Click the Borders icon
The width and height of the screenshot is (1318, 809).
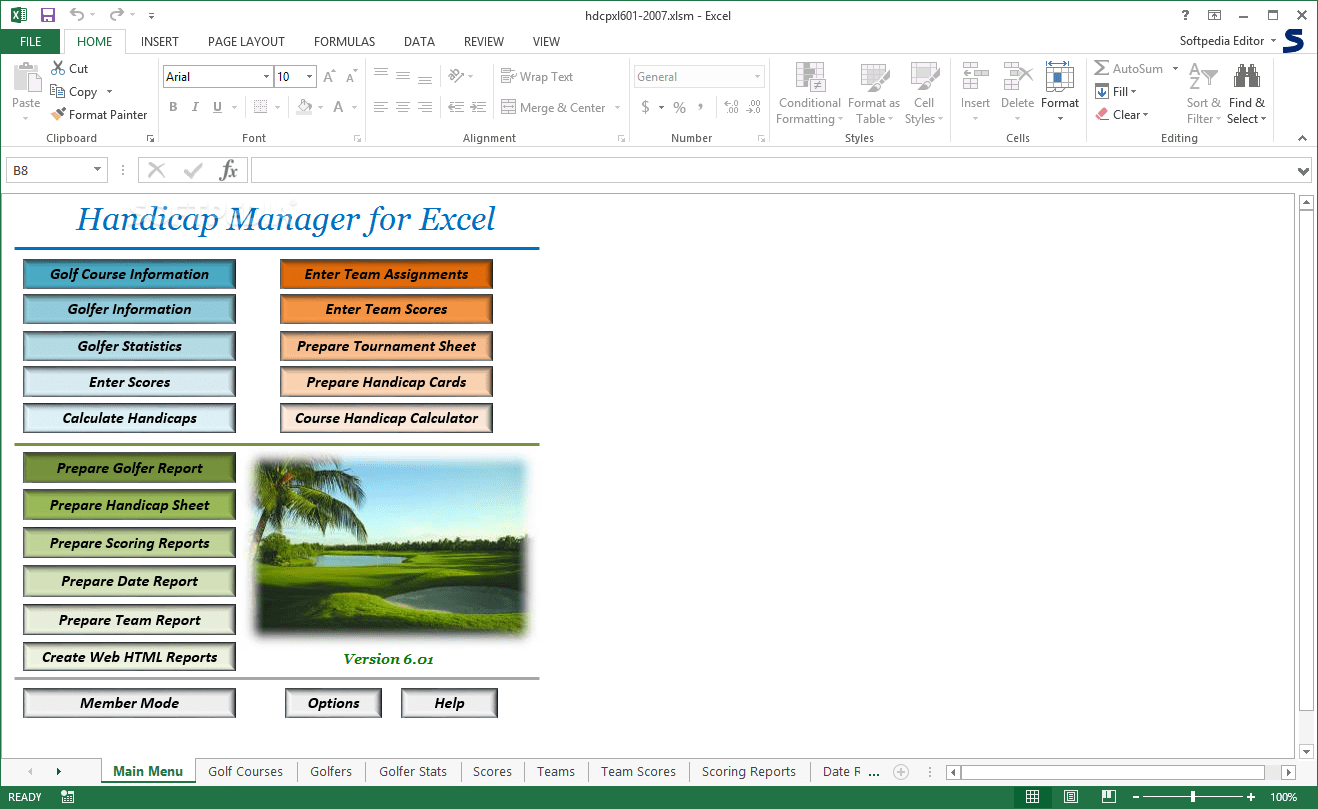pyautogui.click(x=260, y=107)
